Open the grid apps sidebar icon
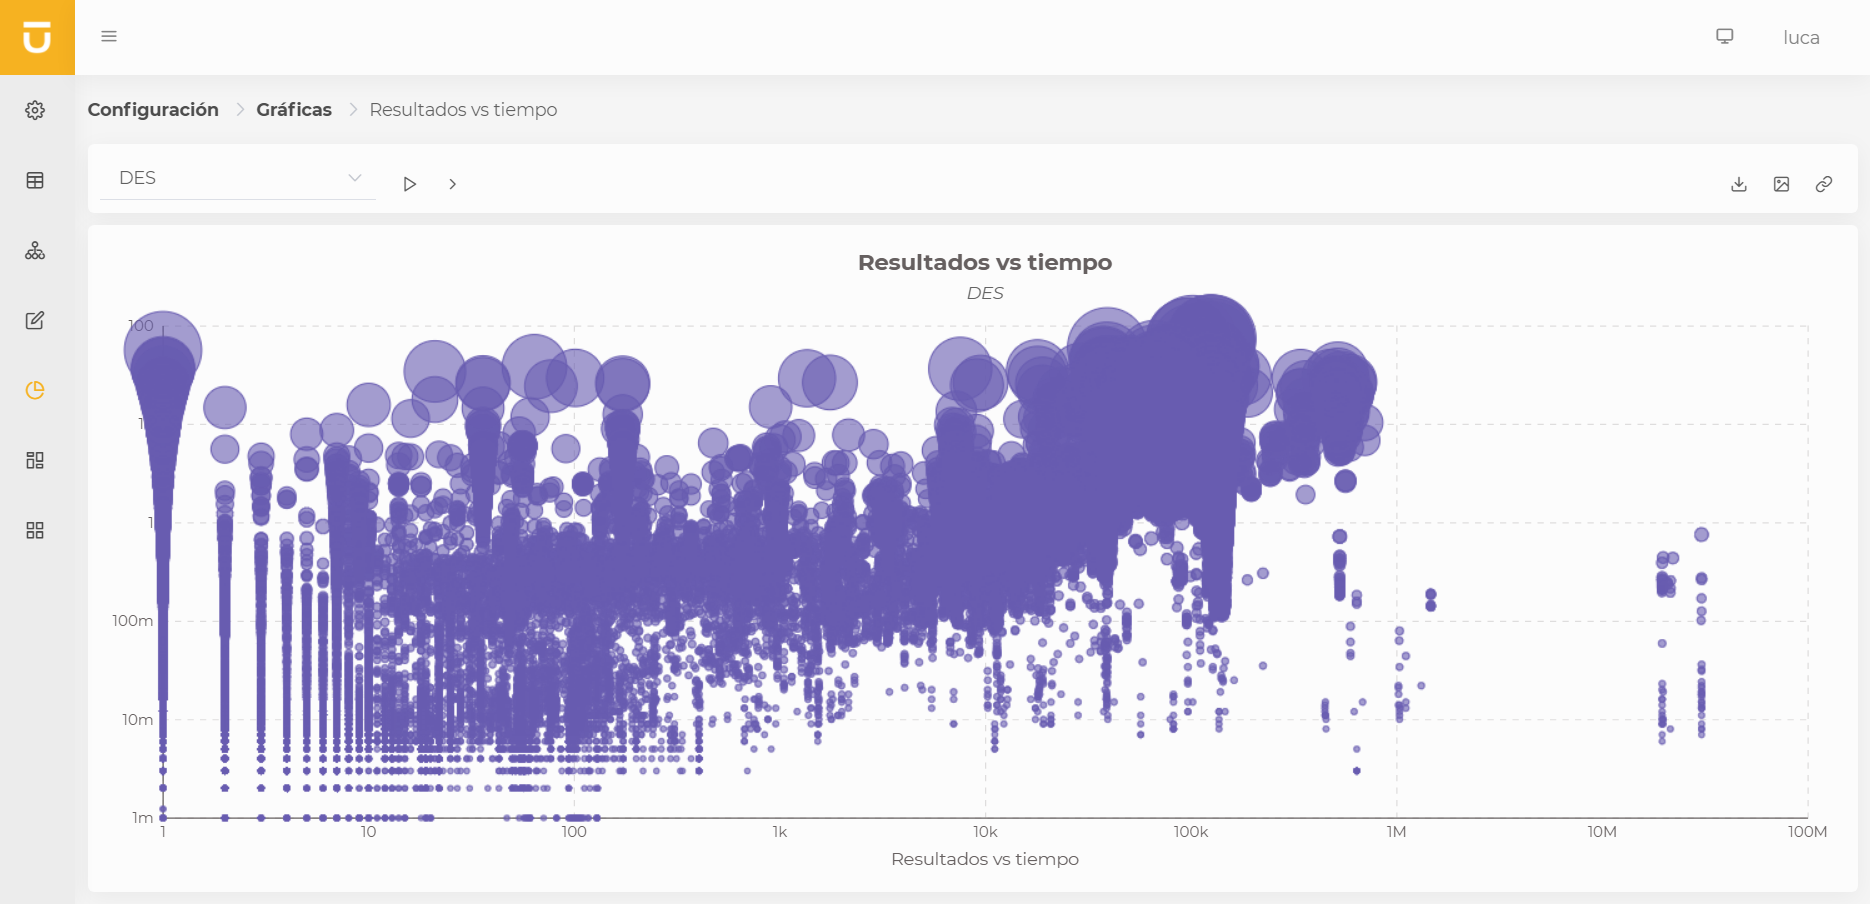The height and width of the screenshot is (904, 1870). tap(35, 530)
